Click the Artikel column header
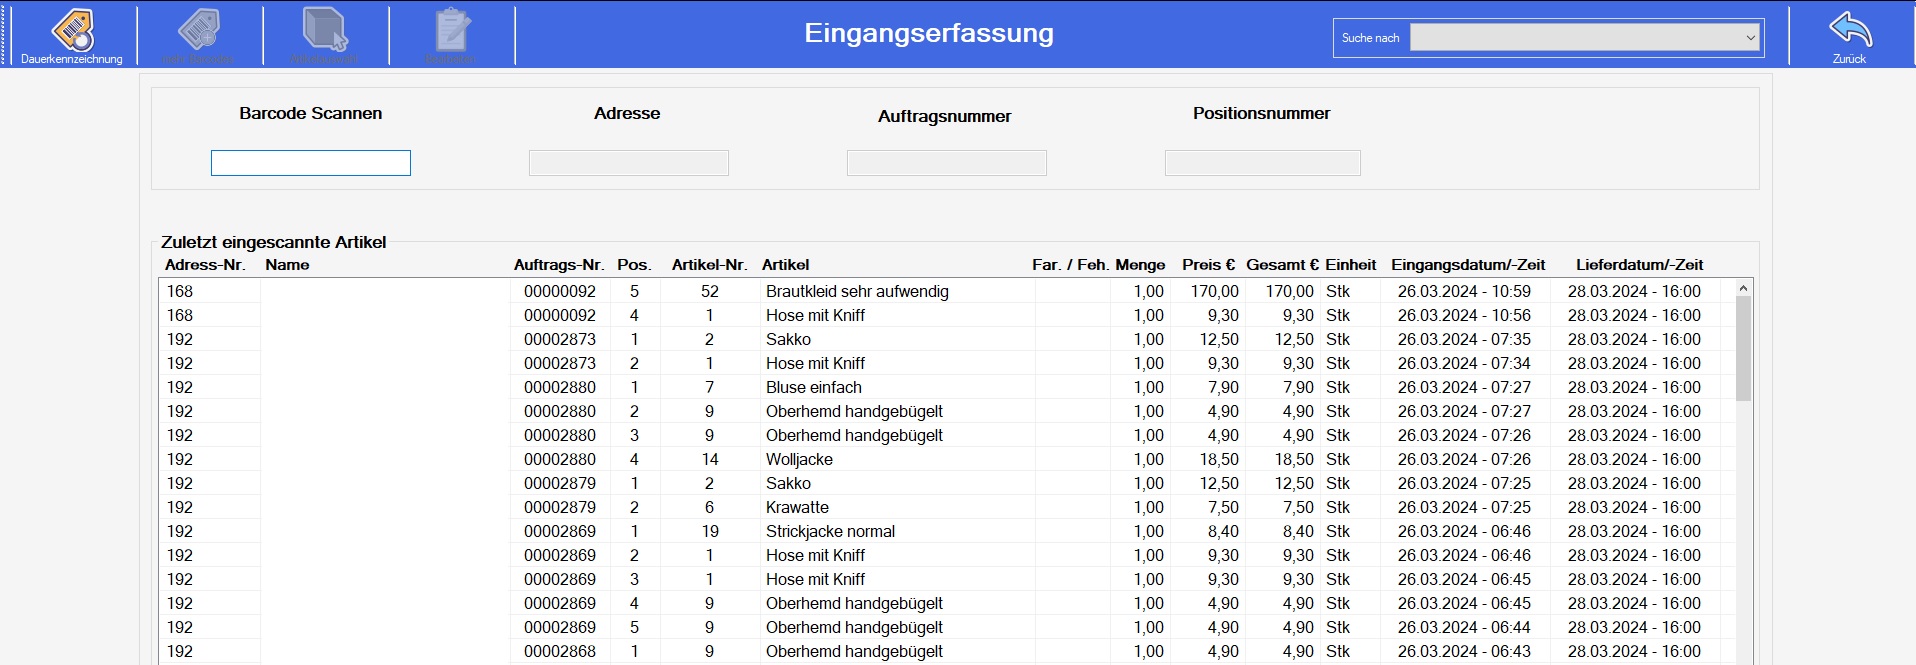This screenshot has width=1916, height=665. click(785, 265)
